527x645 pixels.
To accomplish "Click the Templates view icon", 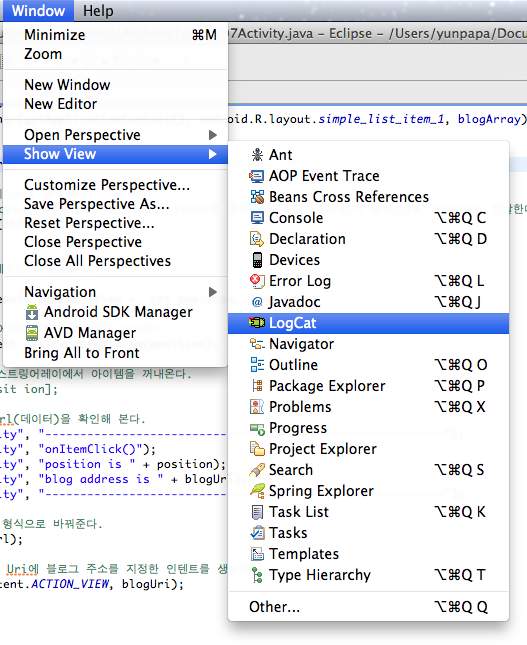I will [257, 554].
